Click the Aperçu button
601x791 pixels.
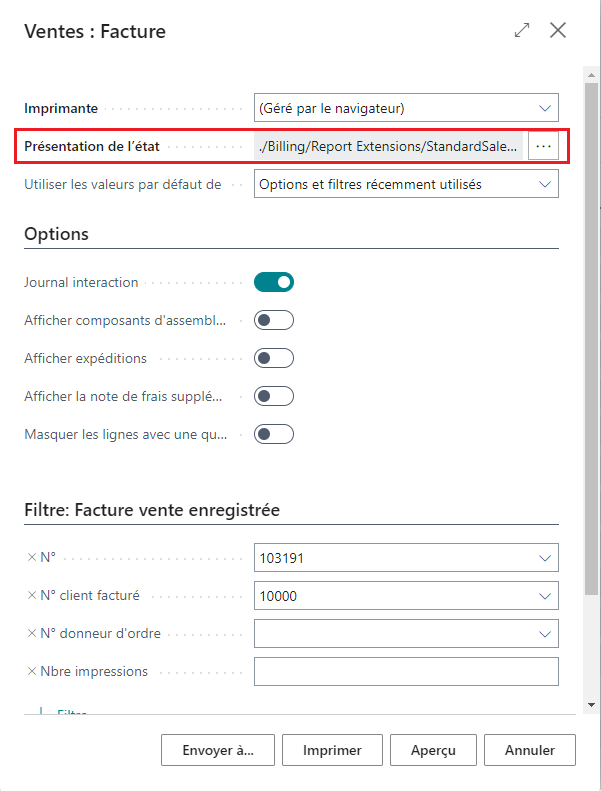(x=433, y=749)
